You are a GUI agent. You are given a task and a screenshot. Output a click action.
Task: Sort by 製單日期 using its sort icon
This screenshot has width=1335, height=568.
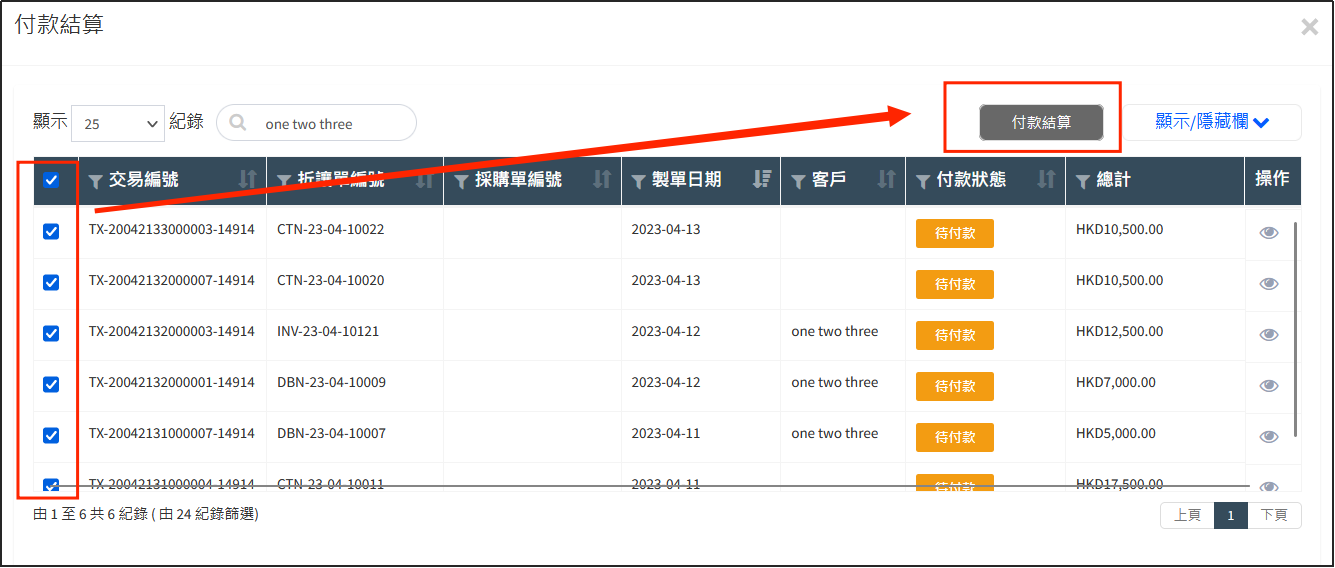click(762, 180)
